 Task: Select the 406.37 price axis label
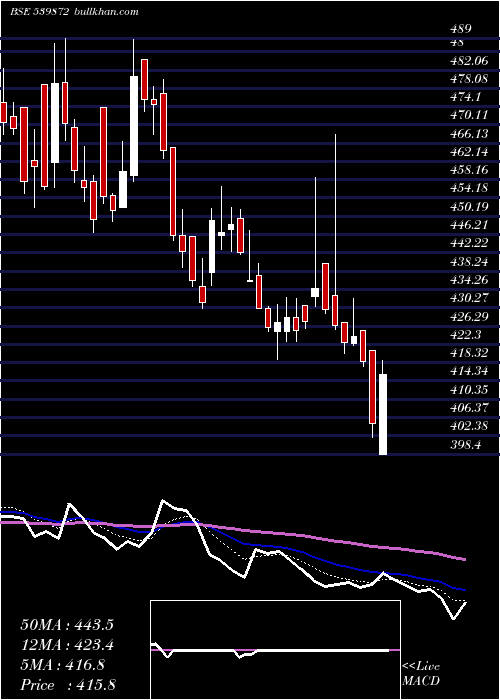point(469,408)
